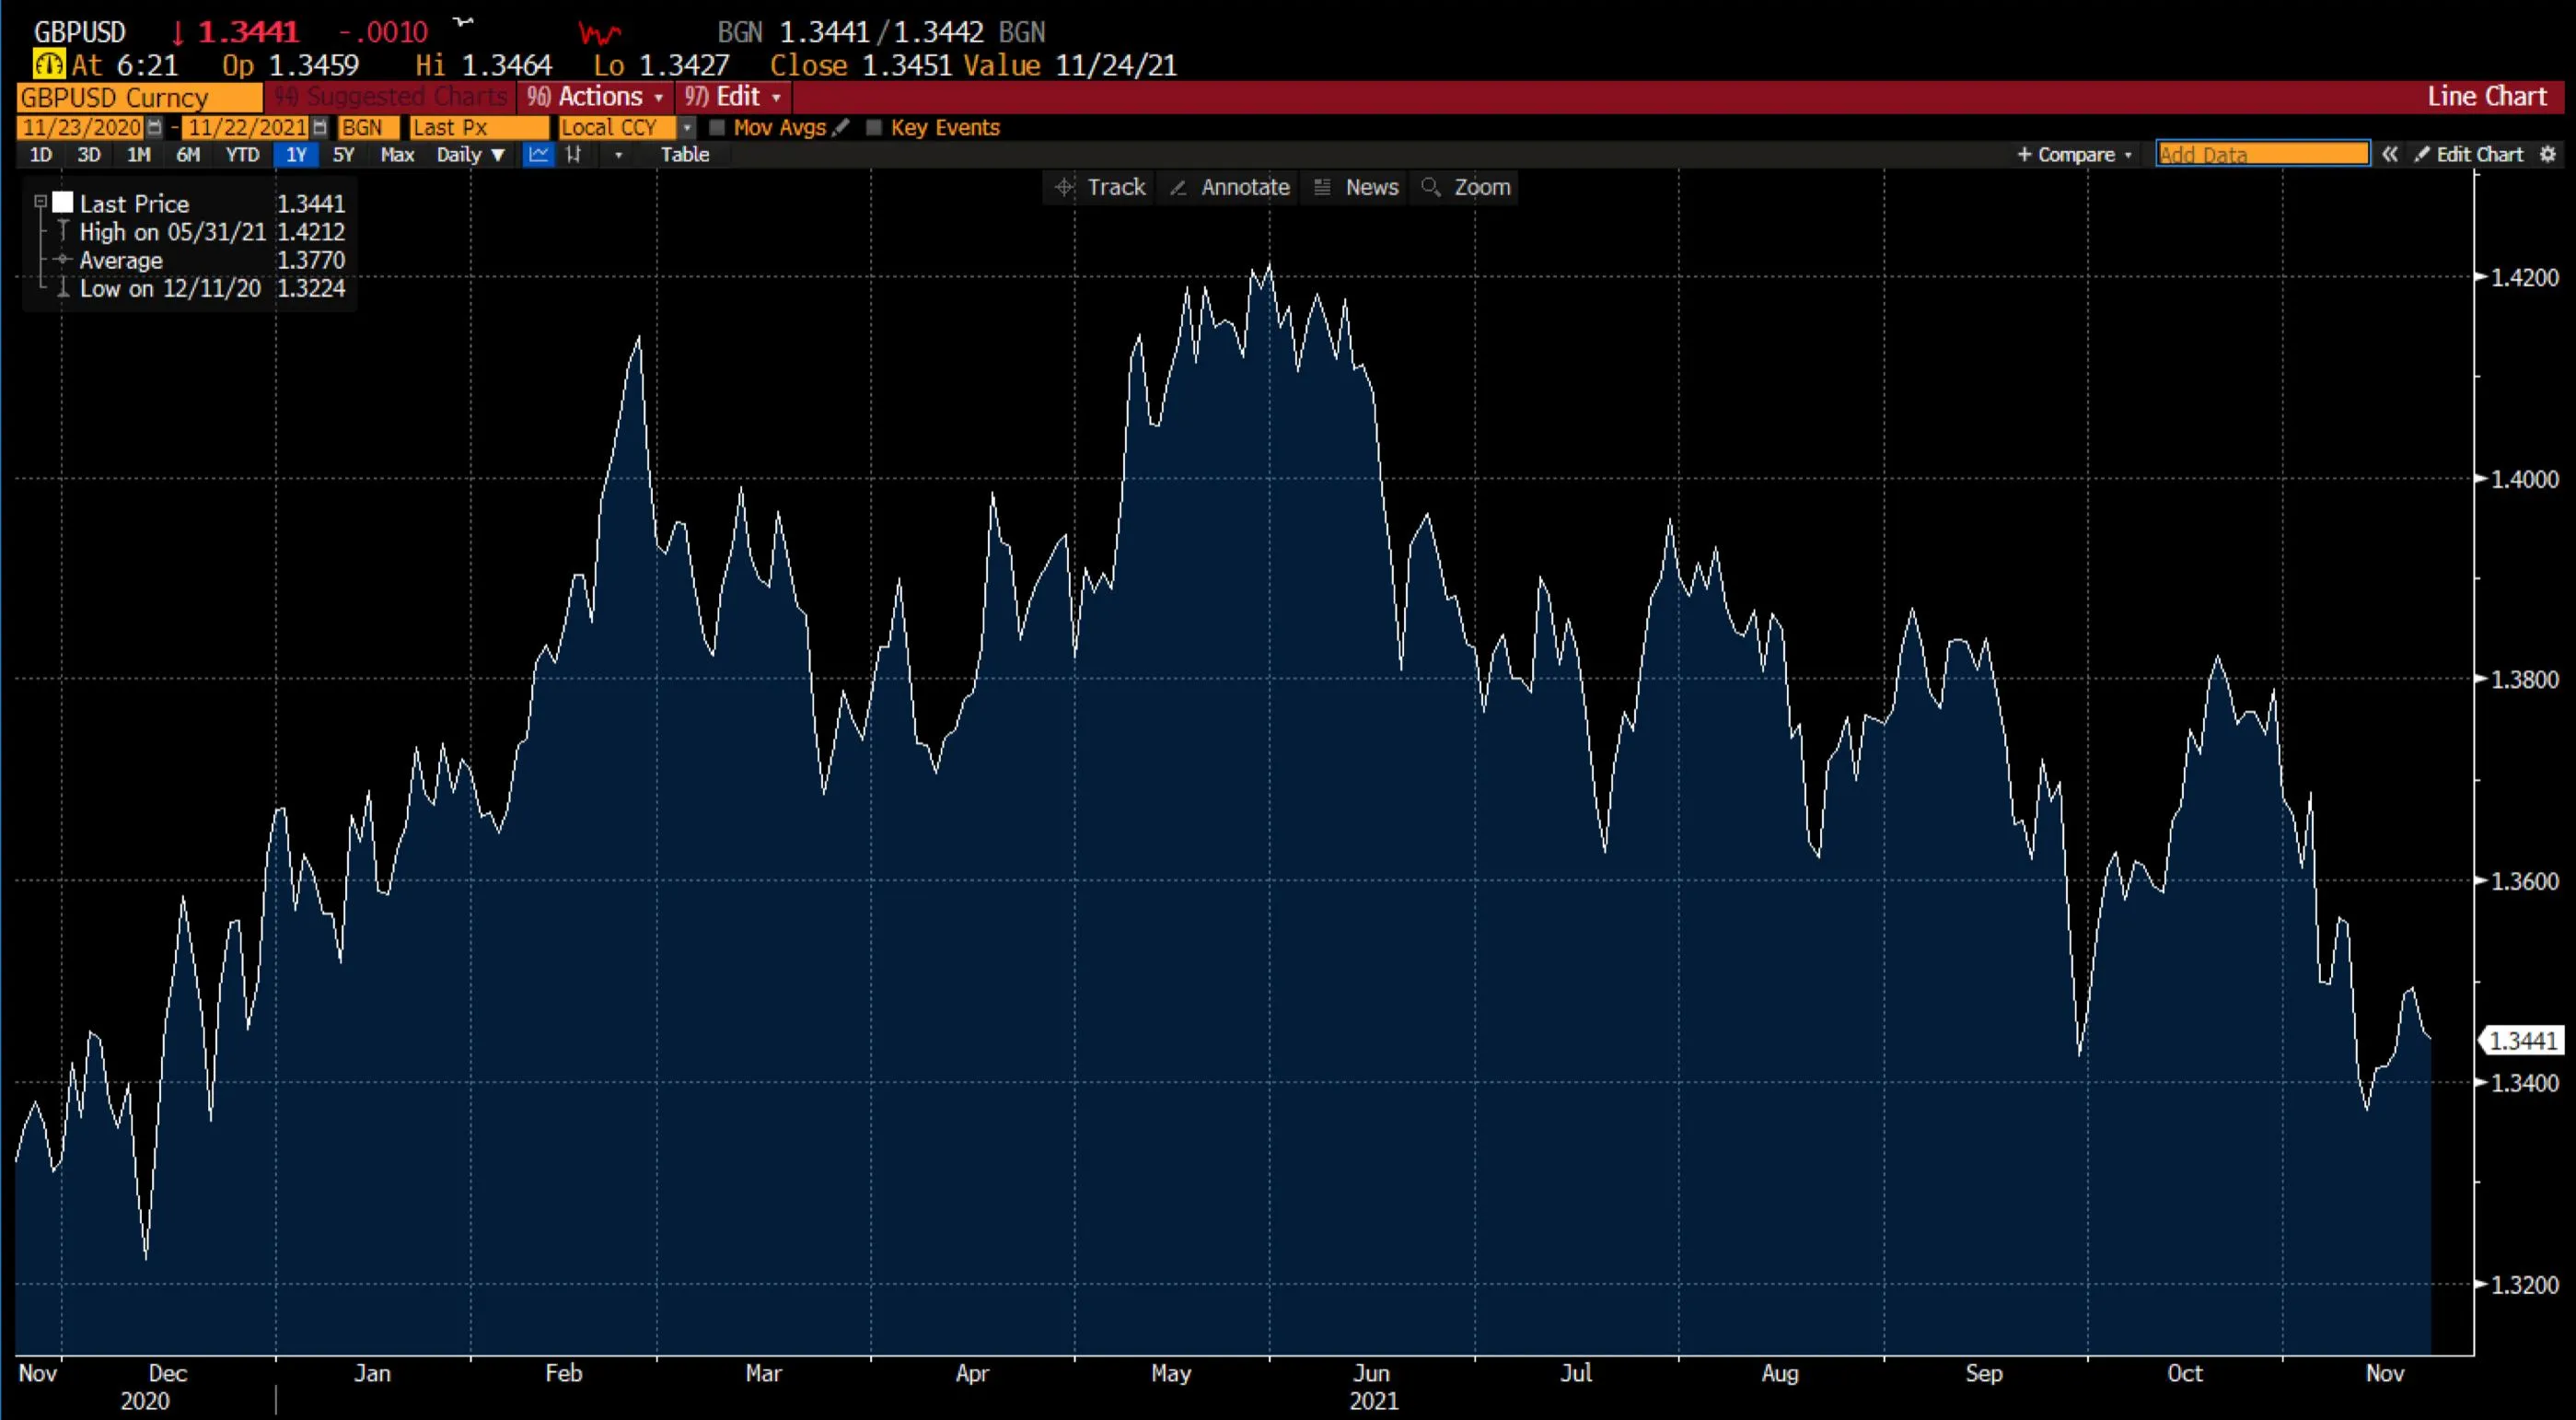Click the collapse chevrons near Edit Chart
2576x1420 pixels.
[2390, 154]
